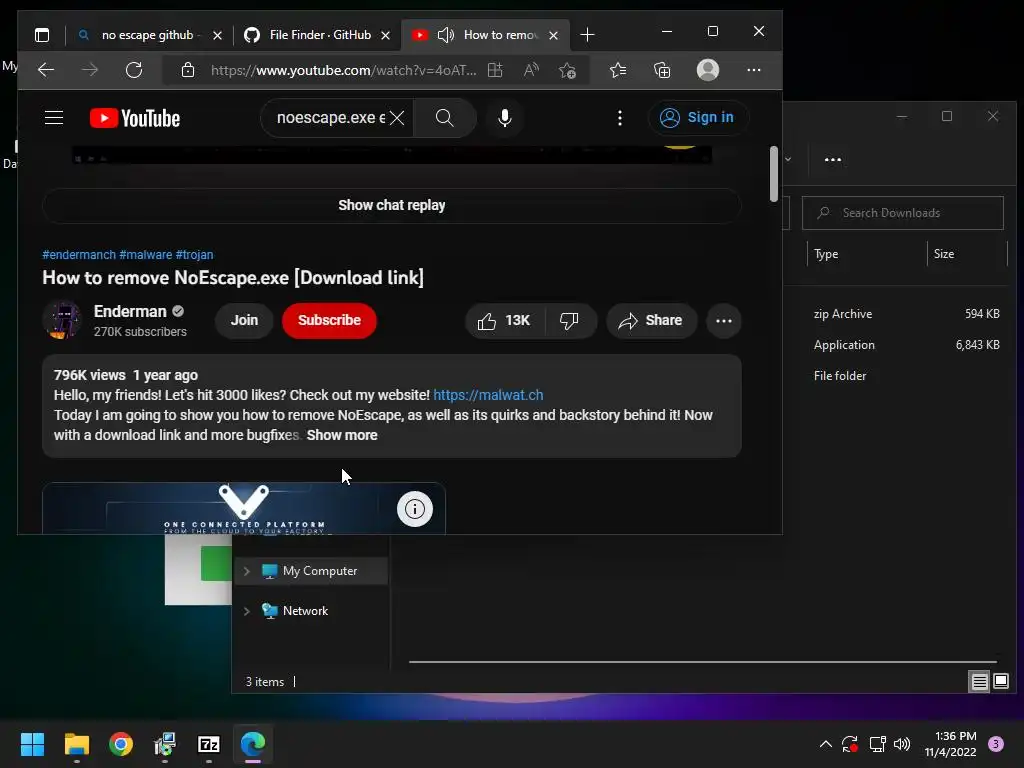Dislike the video
This screenshot has width=1024, height=768.
pyautogui.click(x=569, y=321)
